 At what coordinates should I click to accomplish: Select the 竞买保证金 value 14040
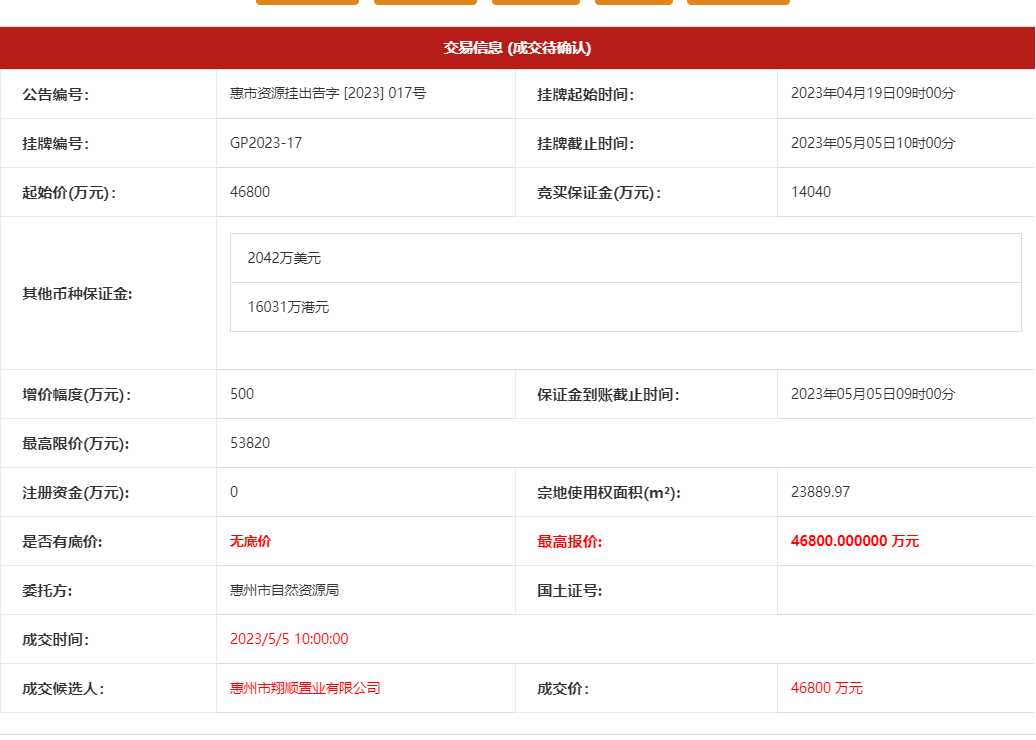coord(811,192)
